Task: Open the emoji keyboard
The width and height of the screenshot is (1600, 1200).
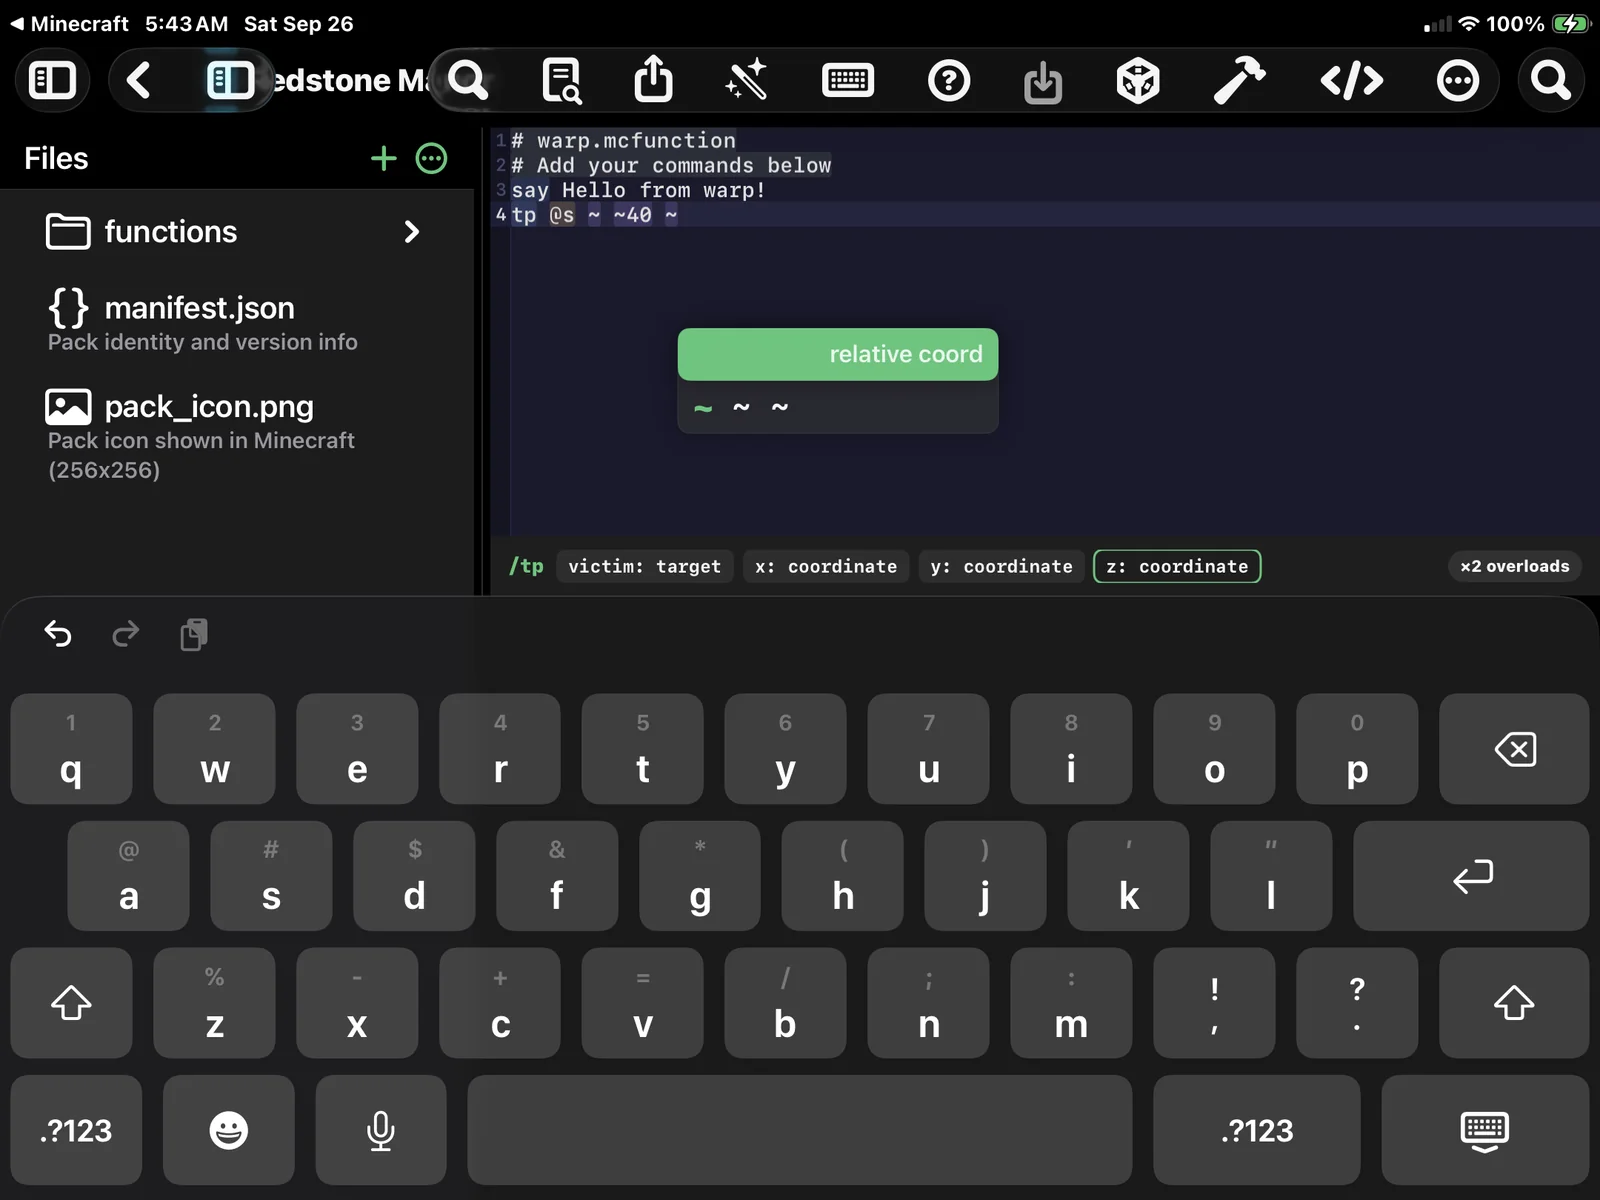Action: pos(229,1130)
